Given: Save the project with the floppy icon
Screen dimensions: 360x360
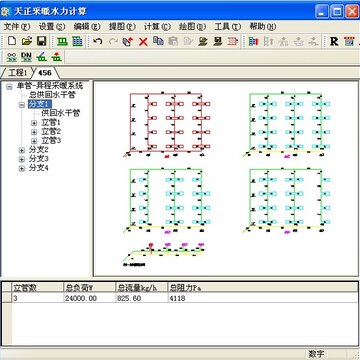Looking at the screenshot, I should [x=41, y=41].
